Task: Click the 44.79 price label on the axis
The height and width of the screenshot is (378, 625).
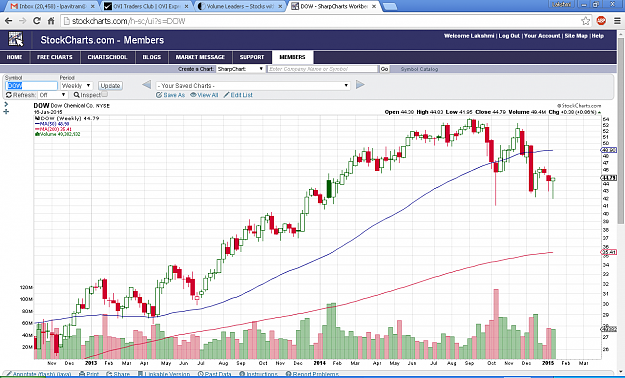Action: [x=609, y=178]
